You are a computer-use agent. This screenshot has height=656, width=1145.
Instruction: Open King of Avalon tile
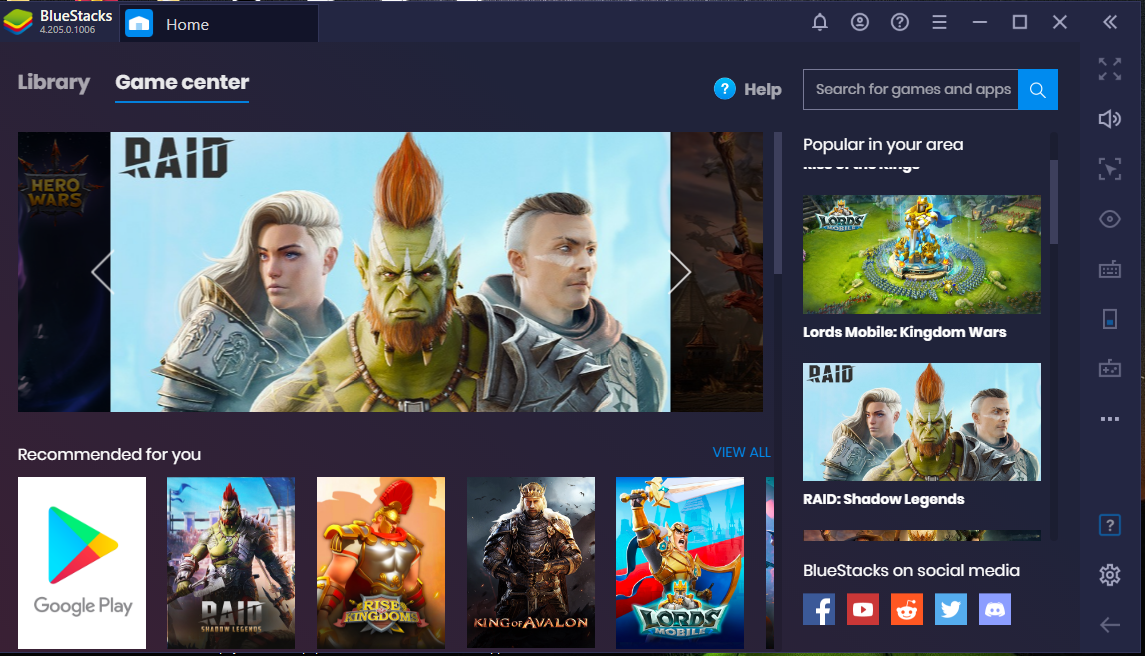tap(531, 562)
